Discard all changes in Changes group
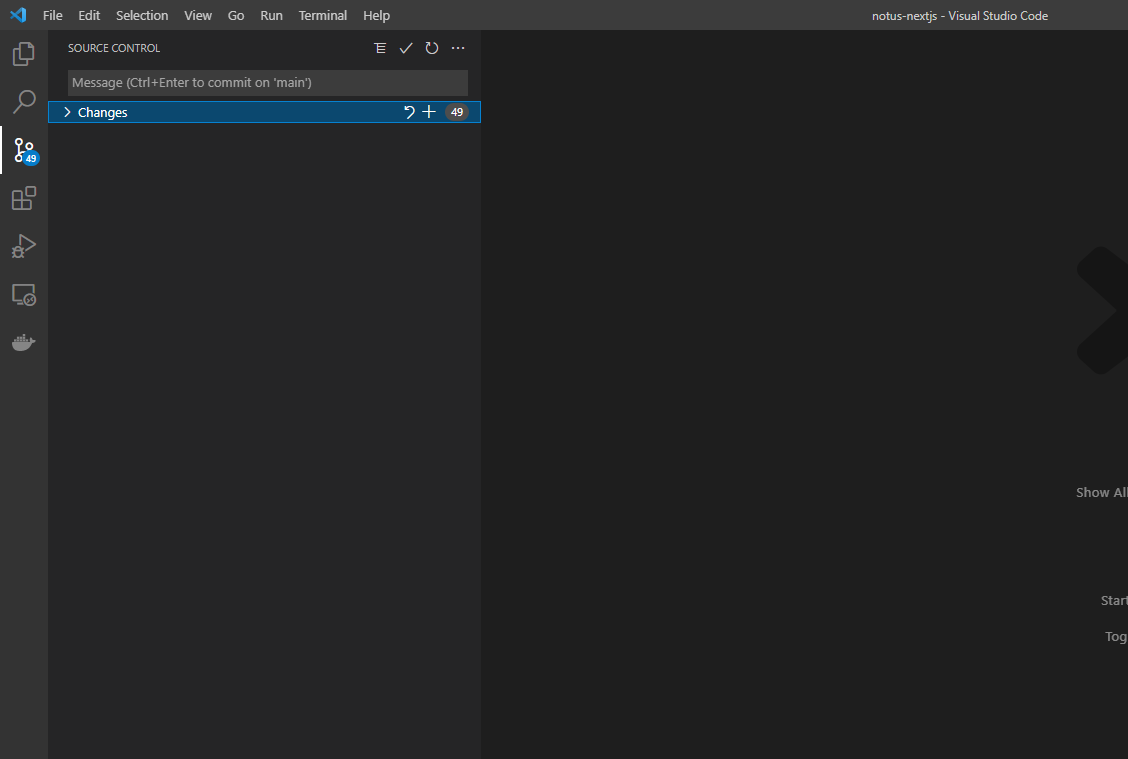 409,112
